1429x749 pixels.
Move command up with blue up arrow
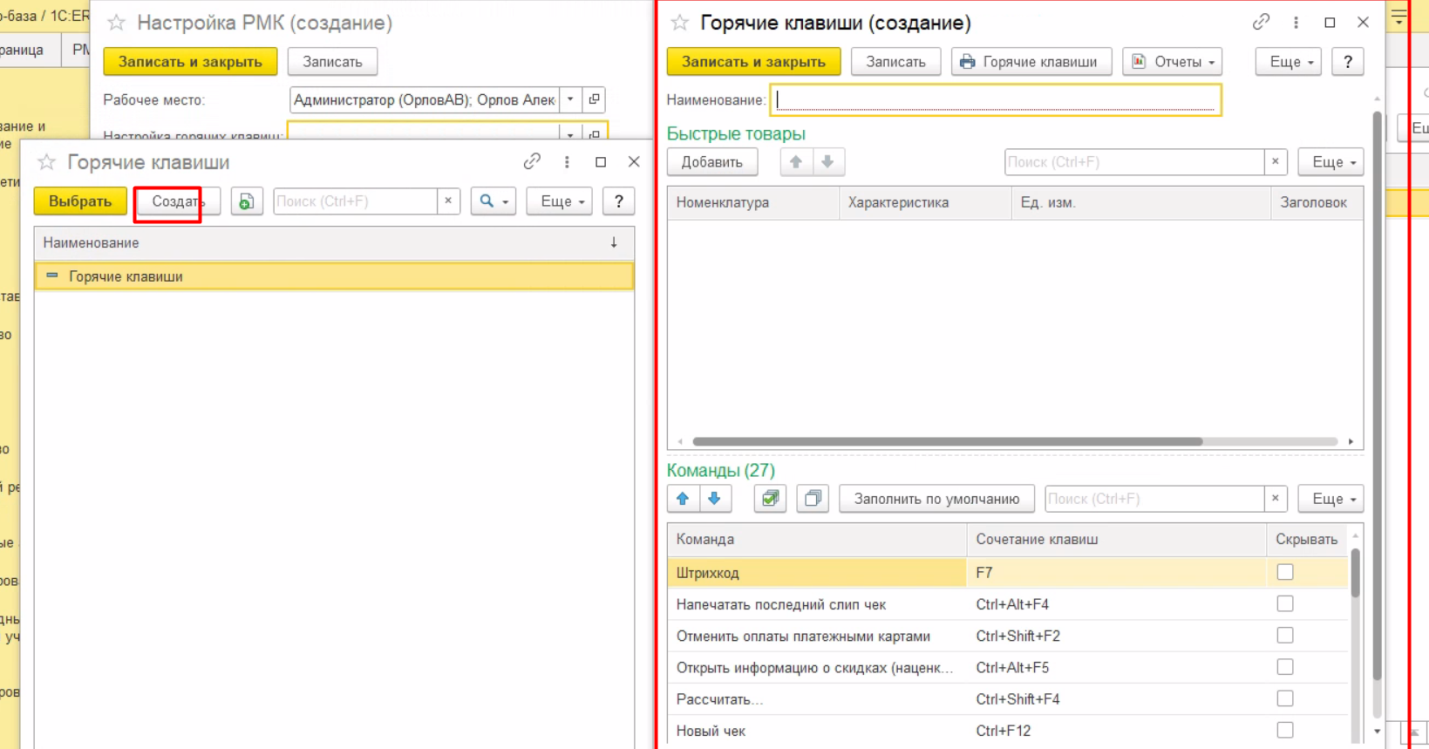tap(683, 498)
